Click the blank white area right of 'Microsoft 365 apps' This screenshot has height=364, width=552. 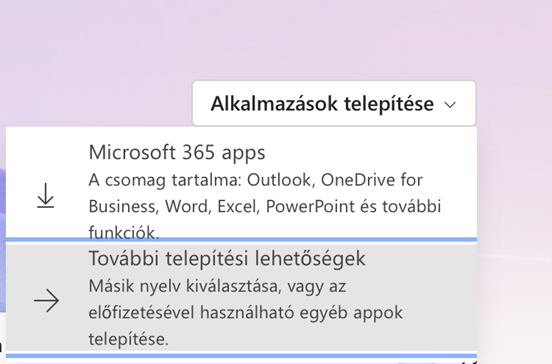click(370, 153)
